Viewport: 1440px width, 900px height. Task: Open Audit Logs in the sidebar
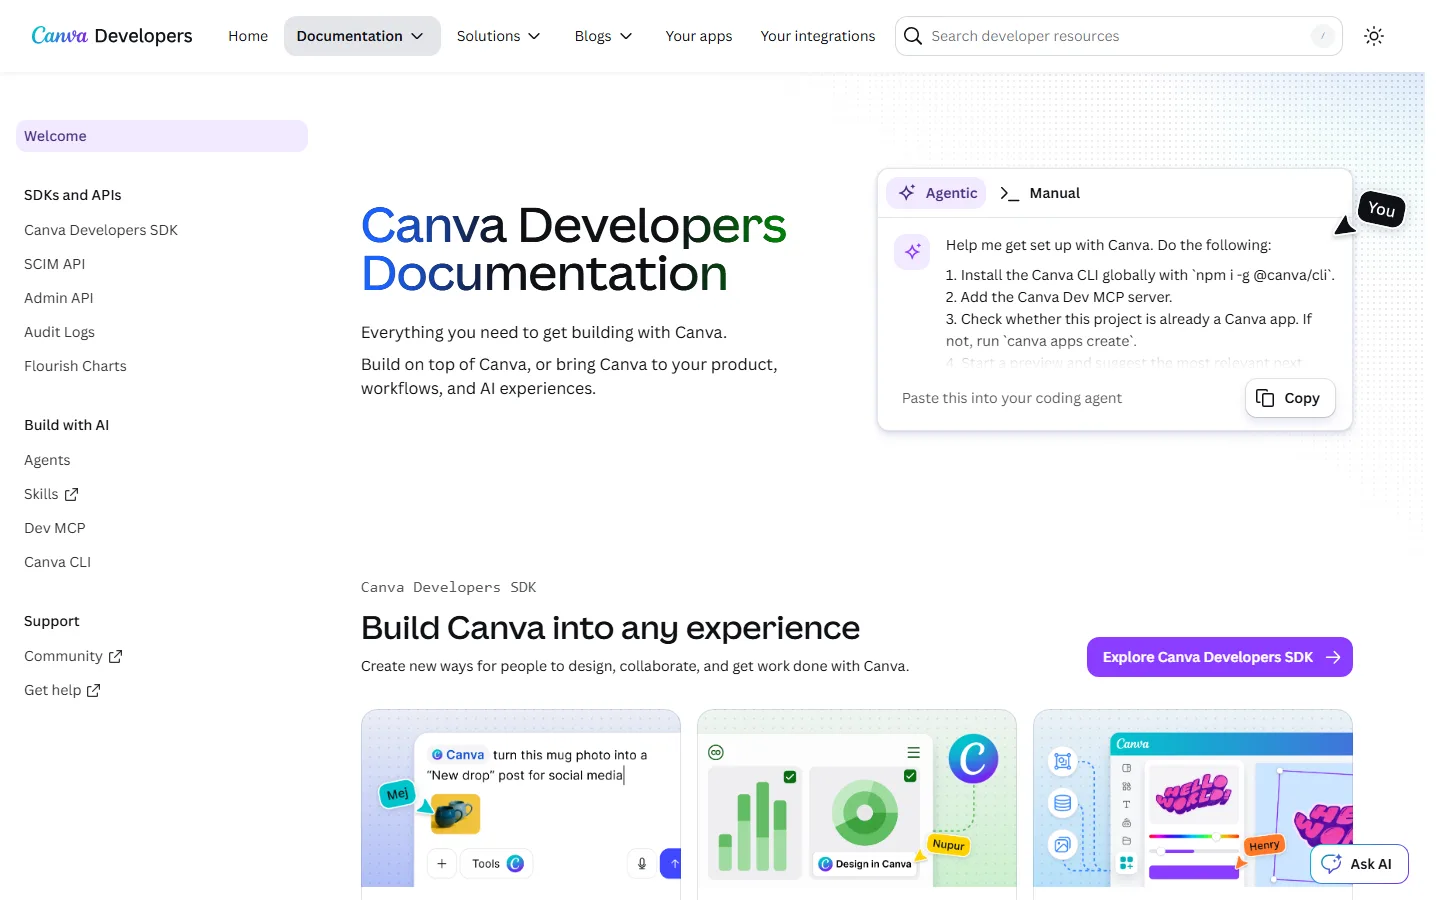pyautogui.click(x=60, y=332)
